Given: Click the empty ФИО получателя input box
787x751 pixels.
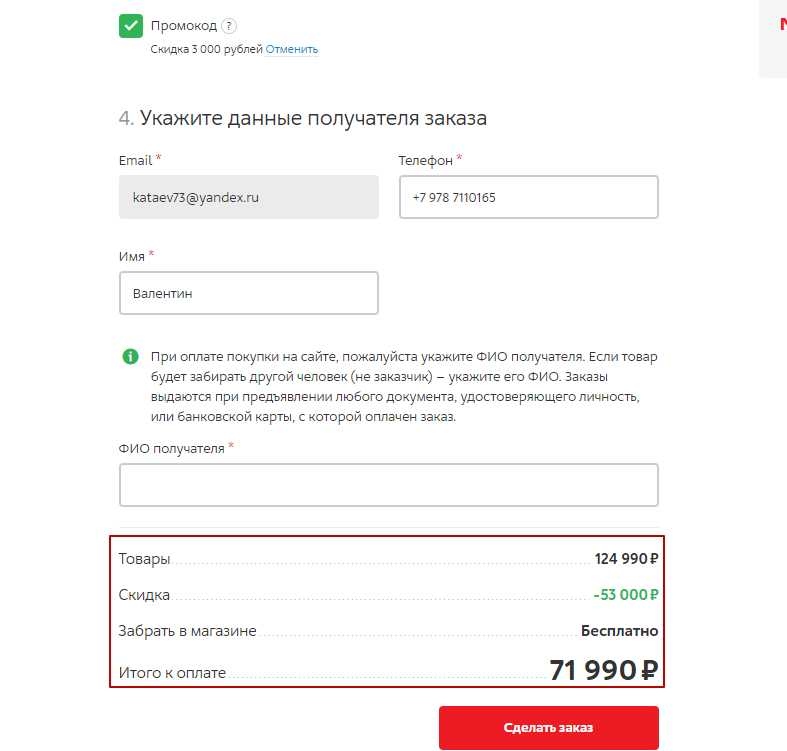Looking at the screenshot, I should (388, 485).
